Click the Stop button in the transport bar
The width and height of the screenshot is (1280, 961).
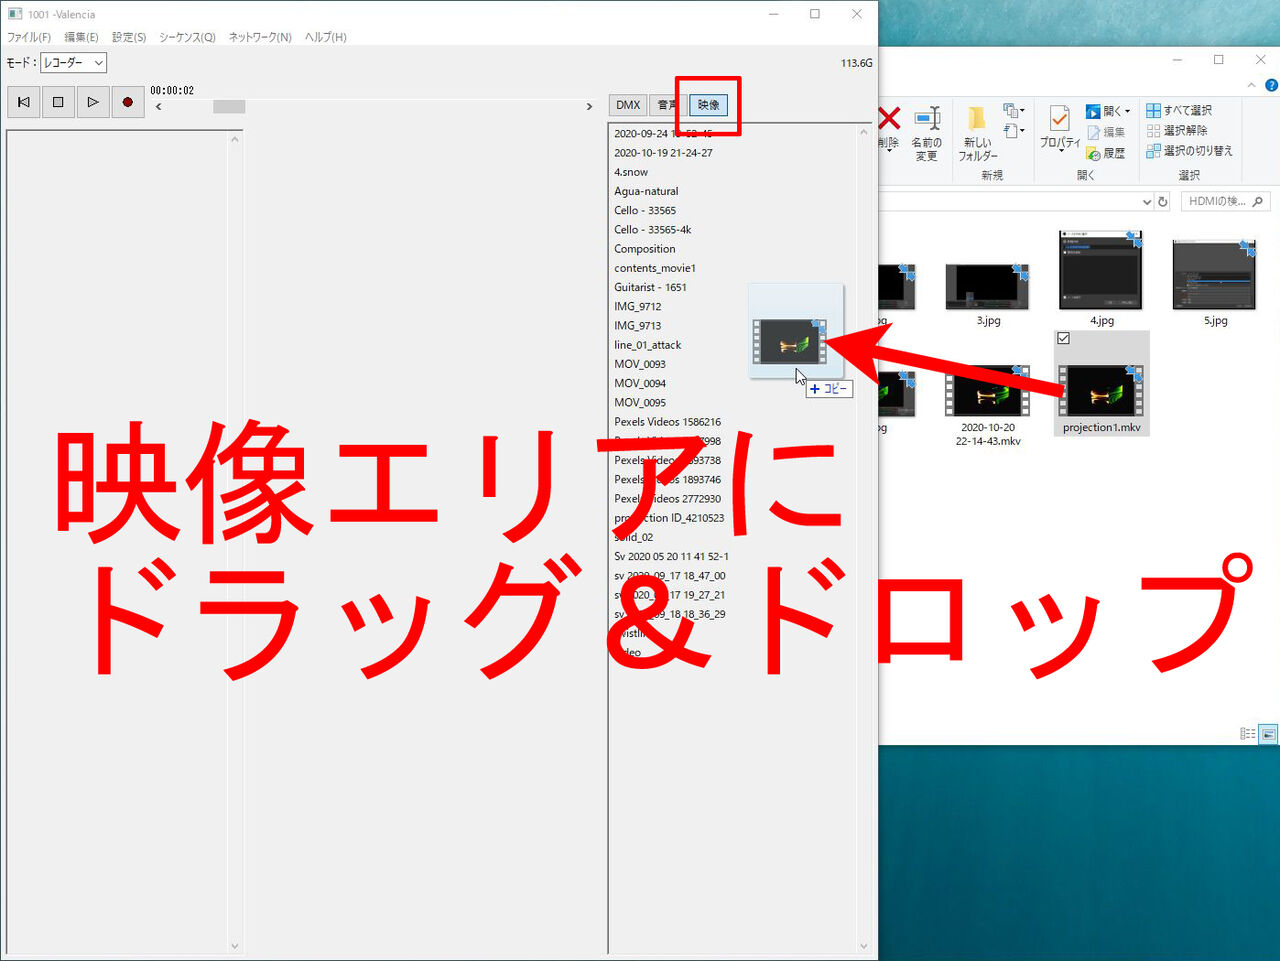coord(58,101)
